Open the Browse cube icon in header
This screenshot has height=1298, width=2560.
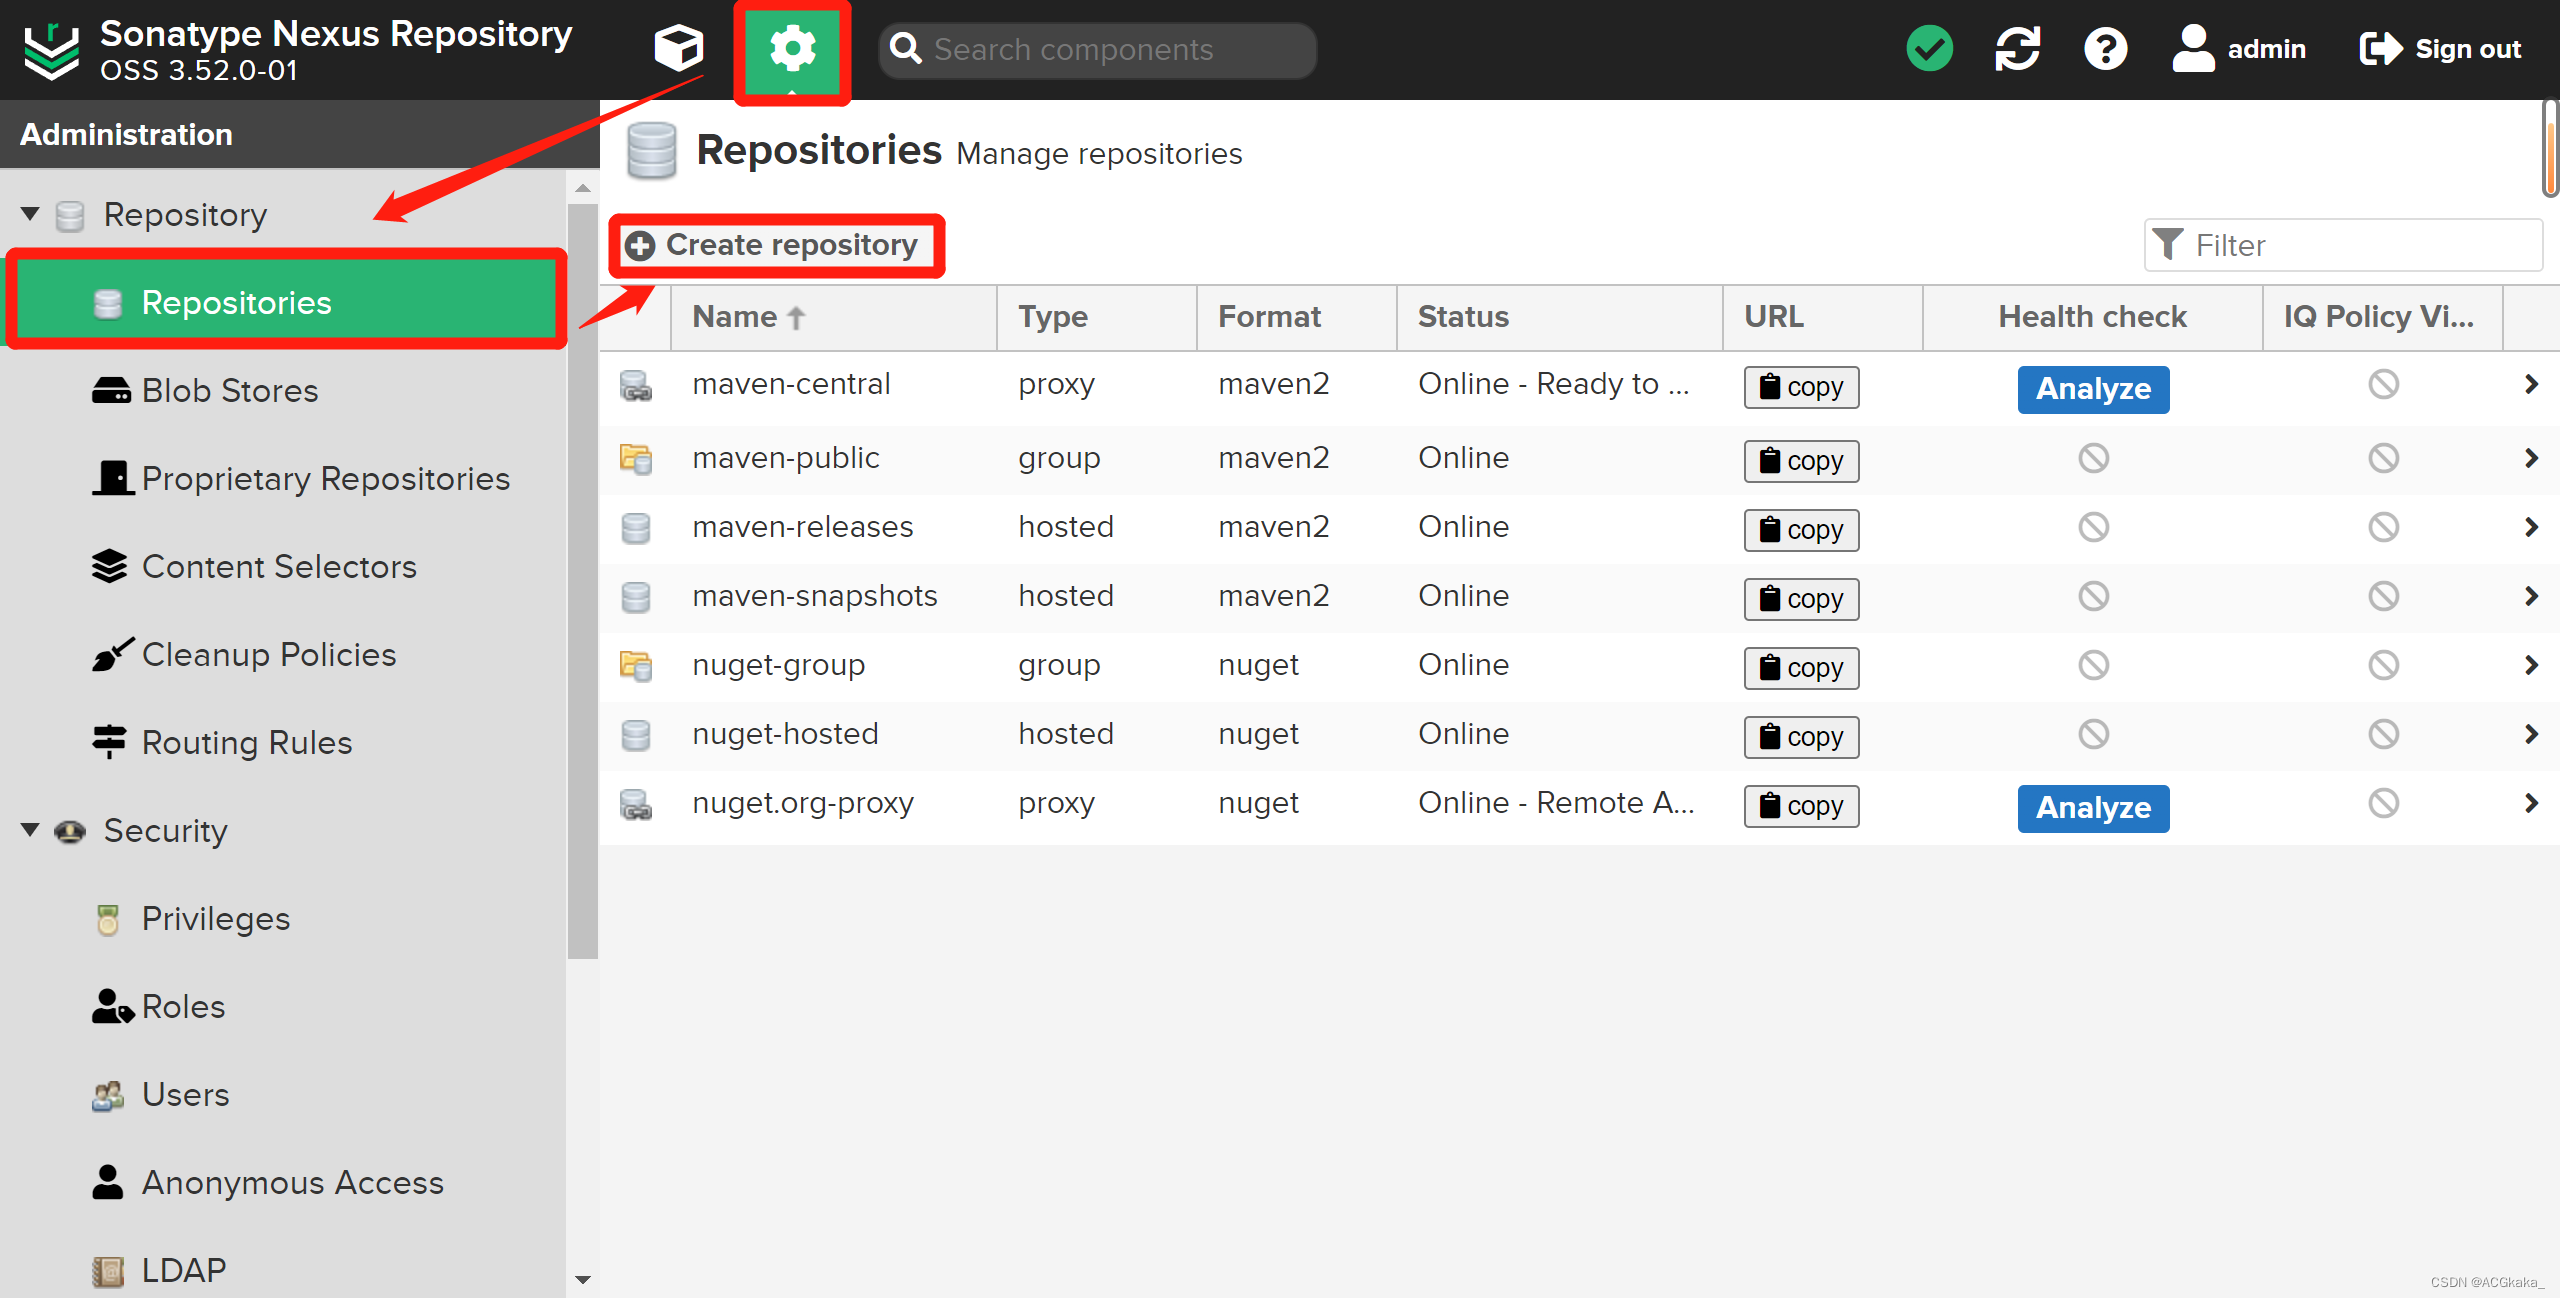click(x=678, y=48)
